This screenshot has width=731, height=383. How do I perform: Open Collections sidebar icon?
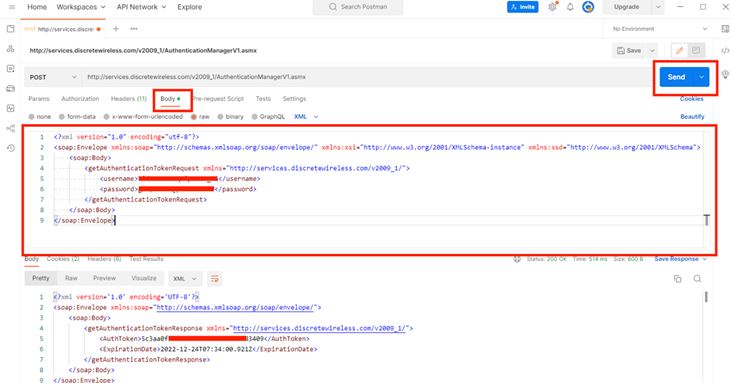11,29
